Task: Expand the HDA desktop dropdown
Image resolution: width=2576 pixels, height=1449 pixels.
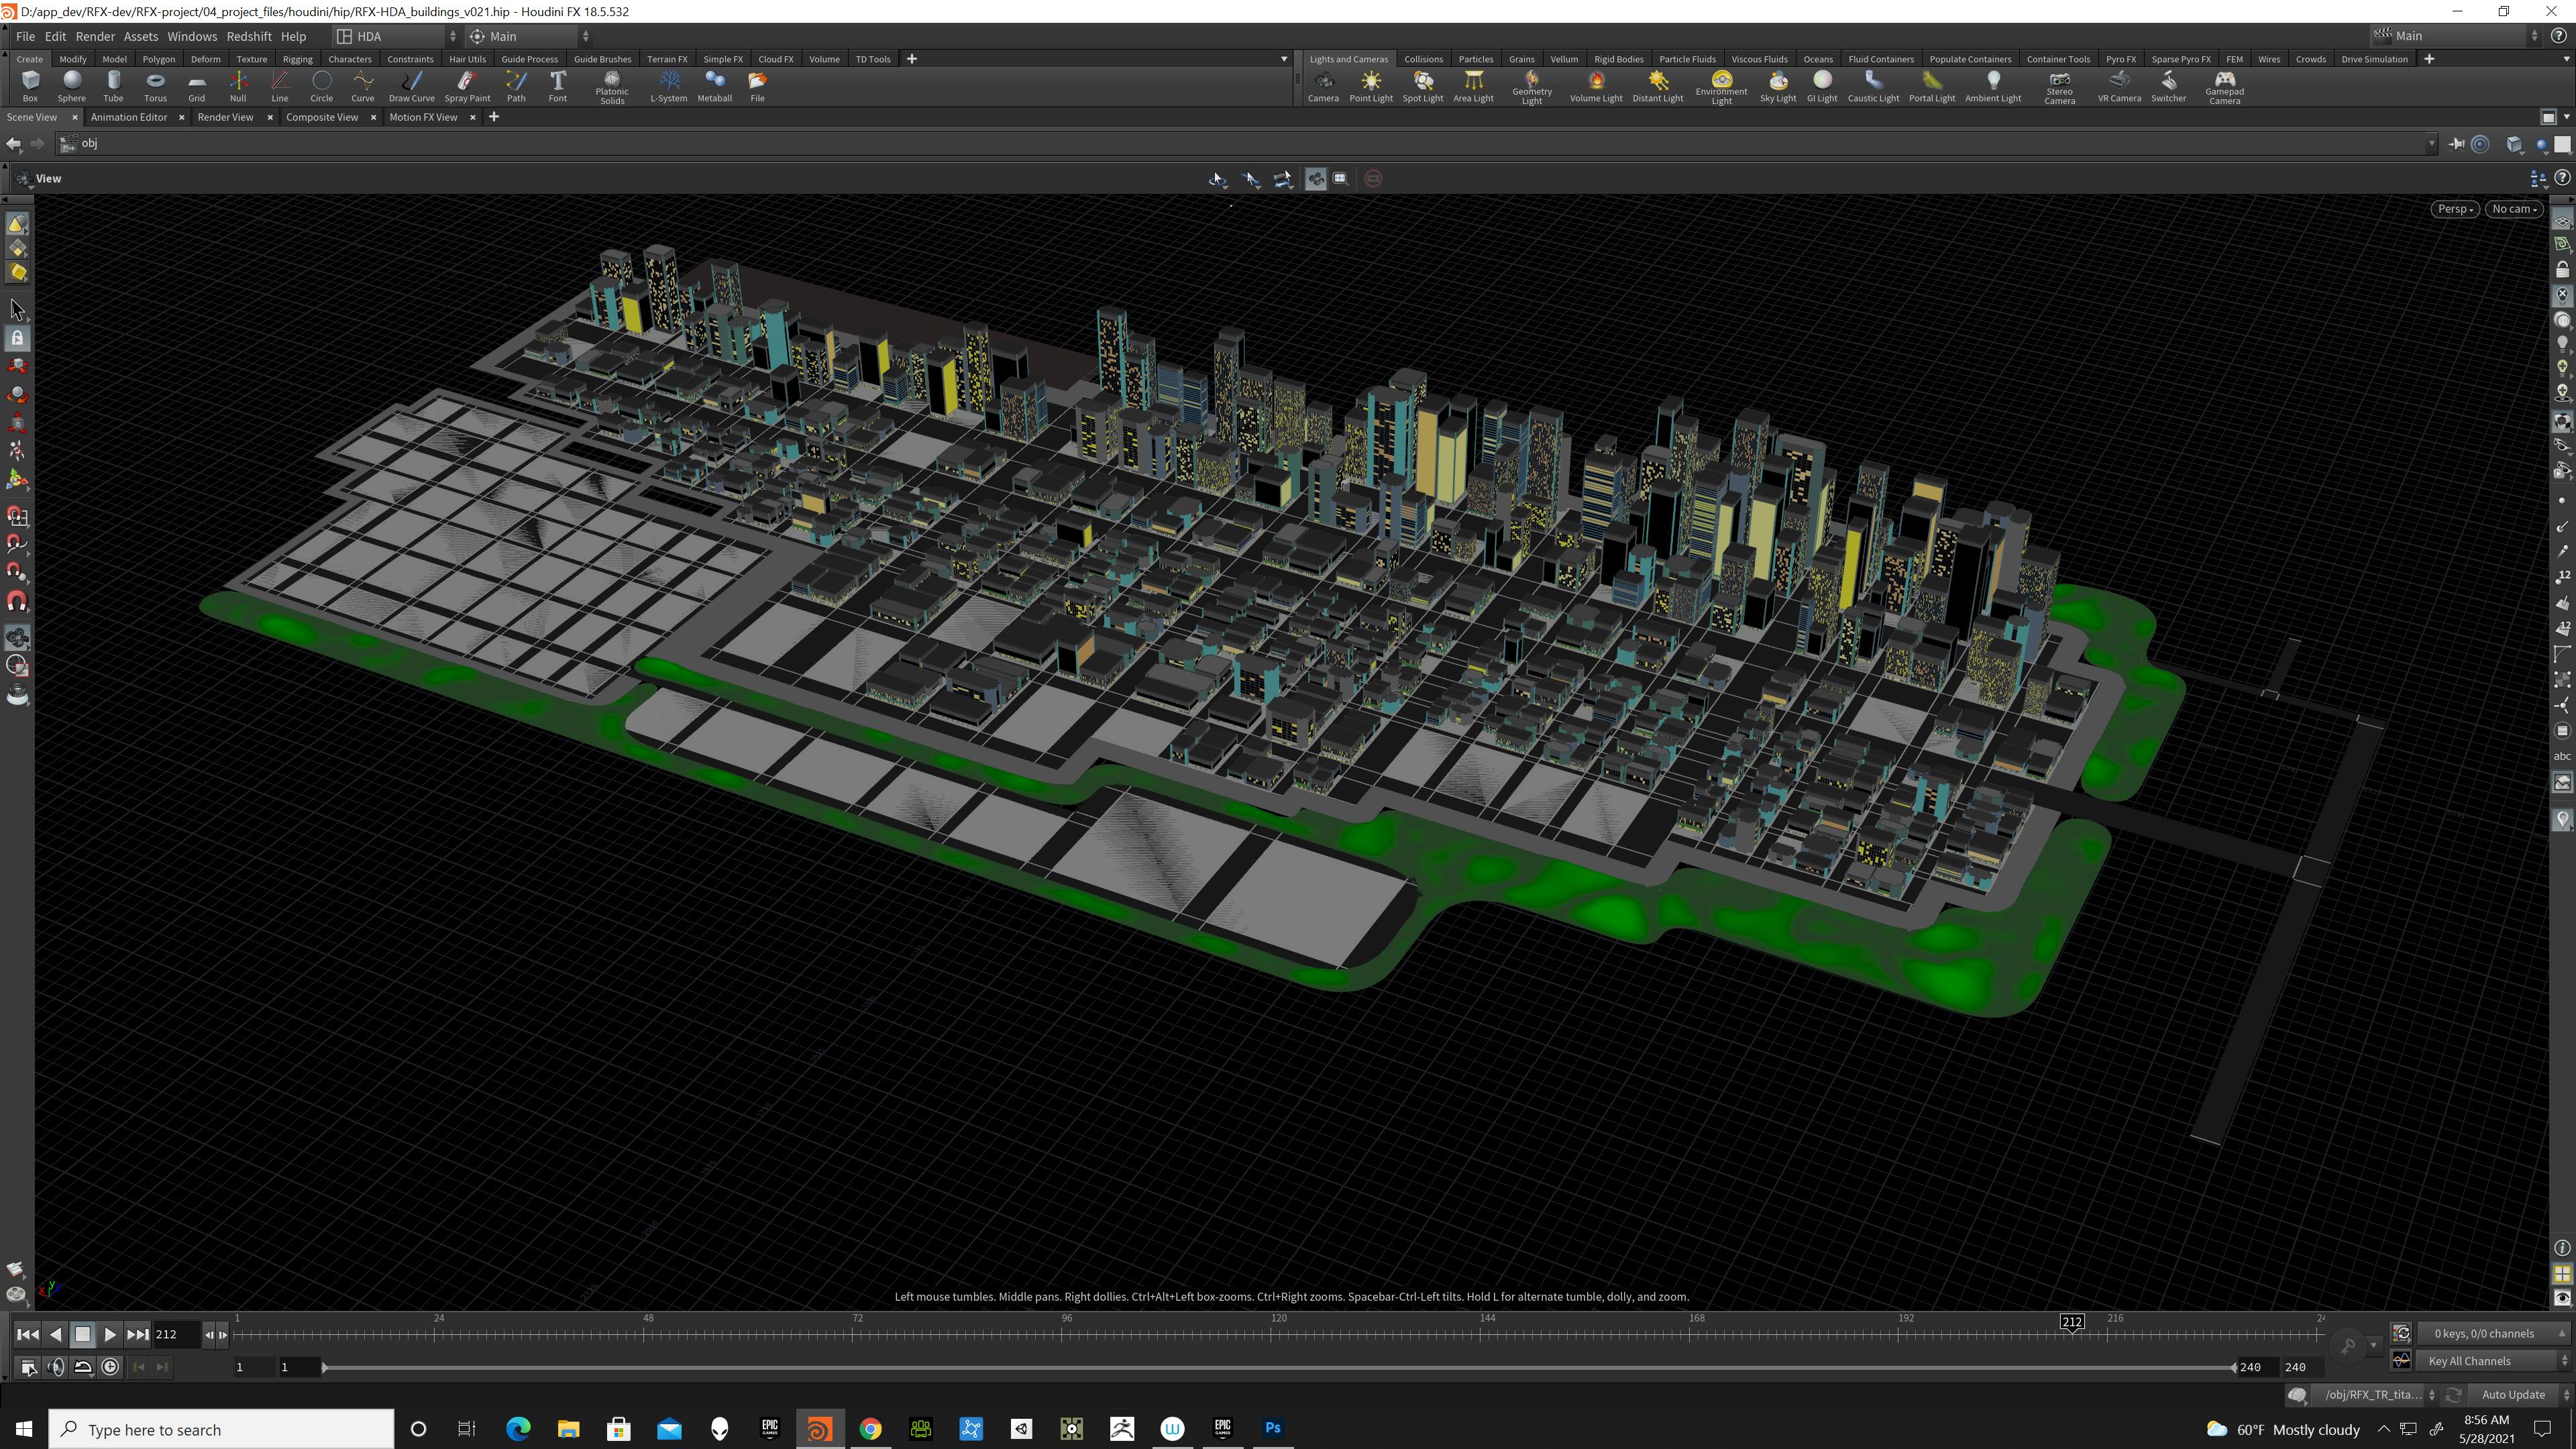Action: pos(396,36)
